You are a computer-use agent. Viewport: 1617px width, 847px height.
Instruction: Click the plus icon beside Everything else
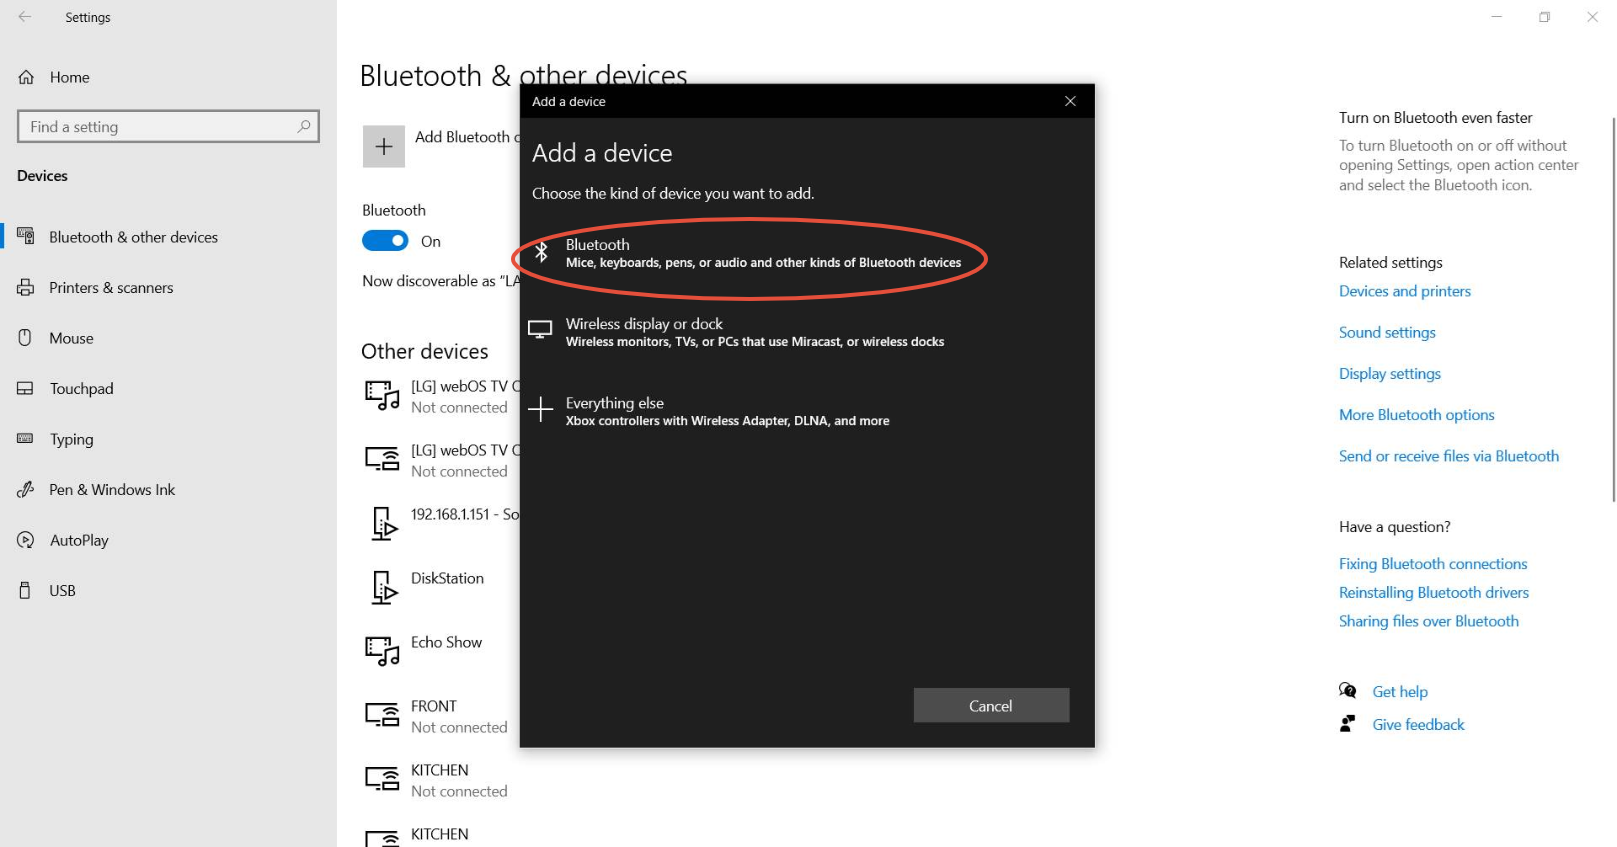coord(540,409)
